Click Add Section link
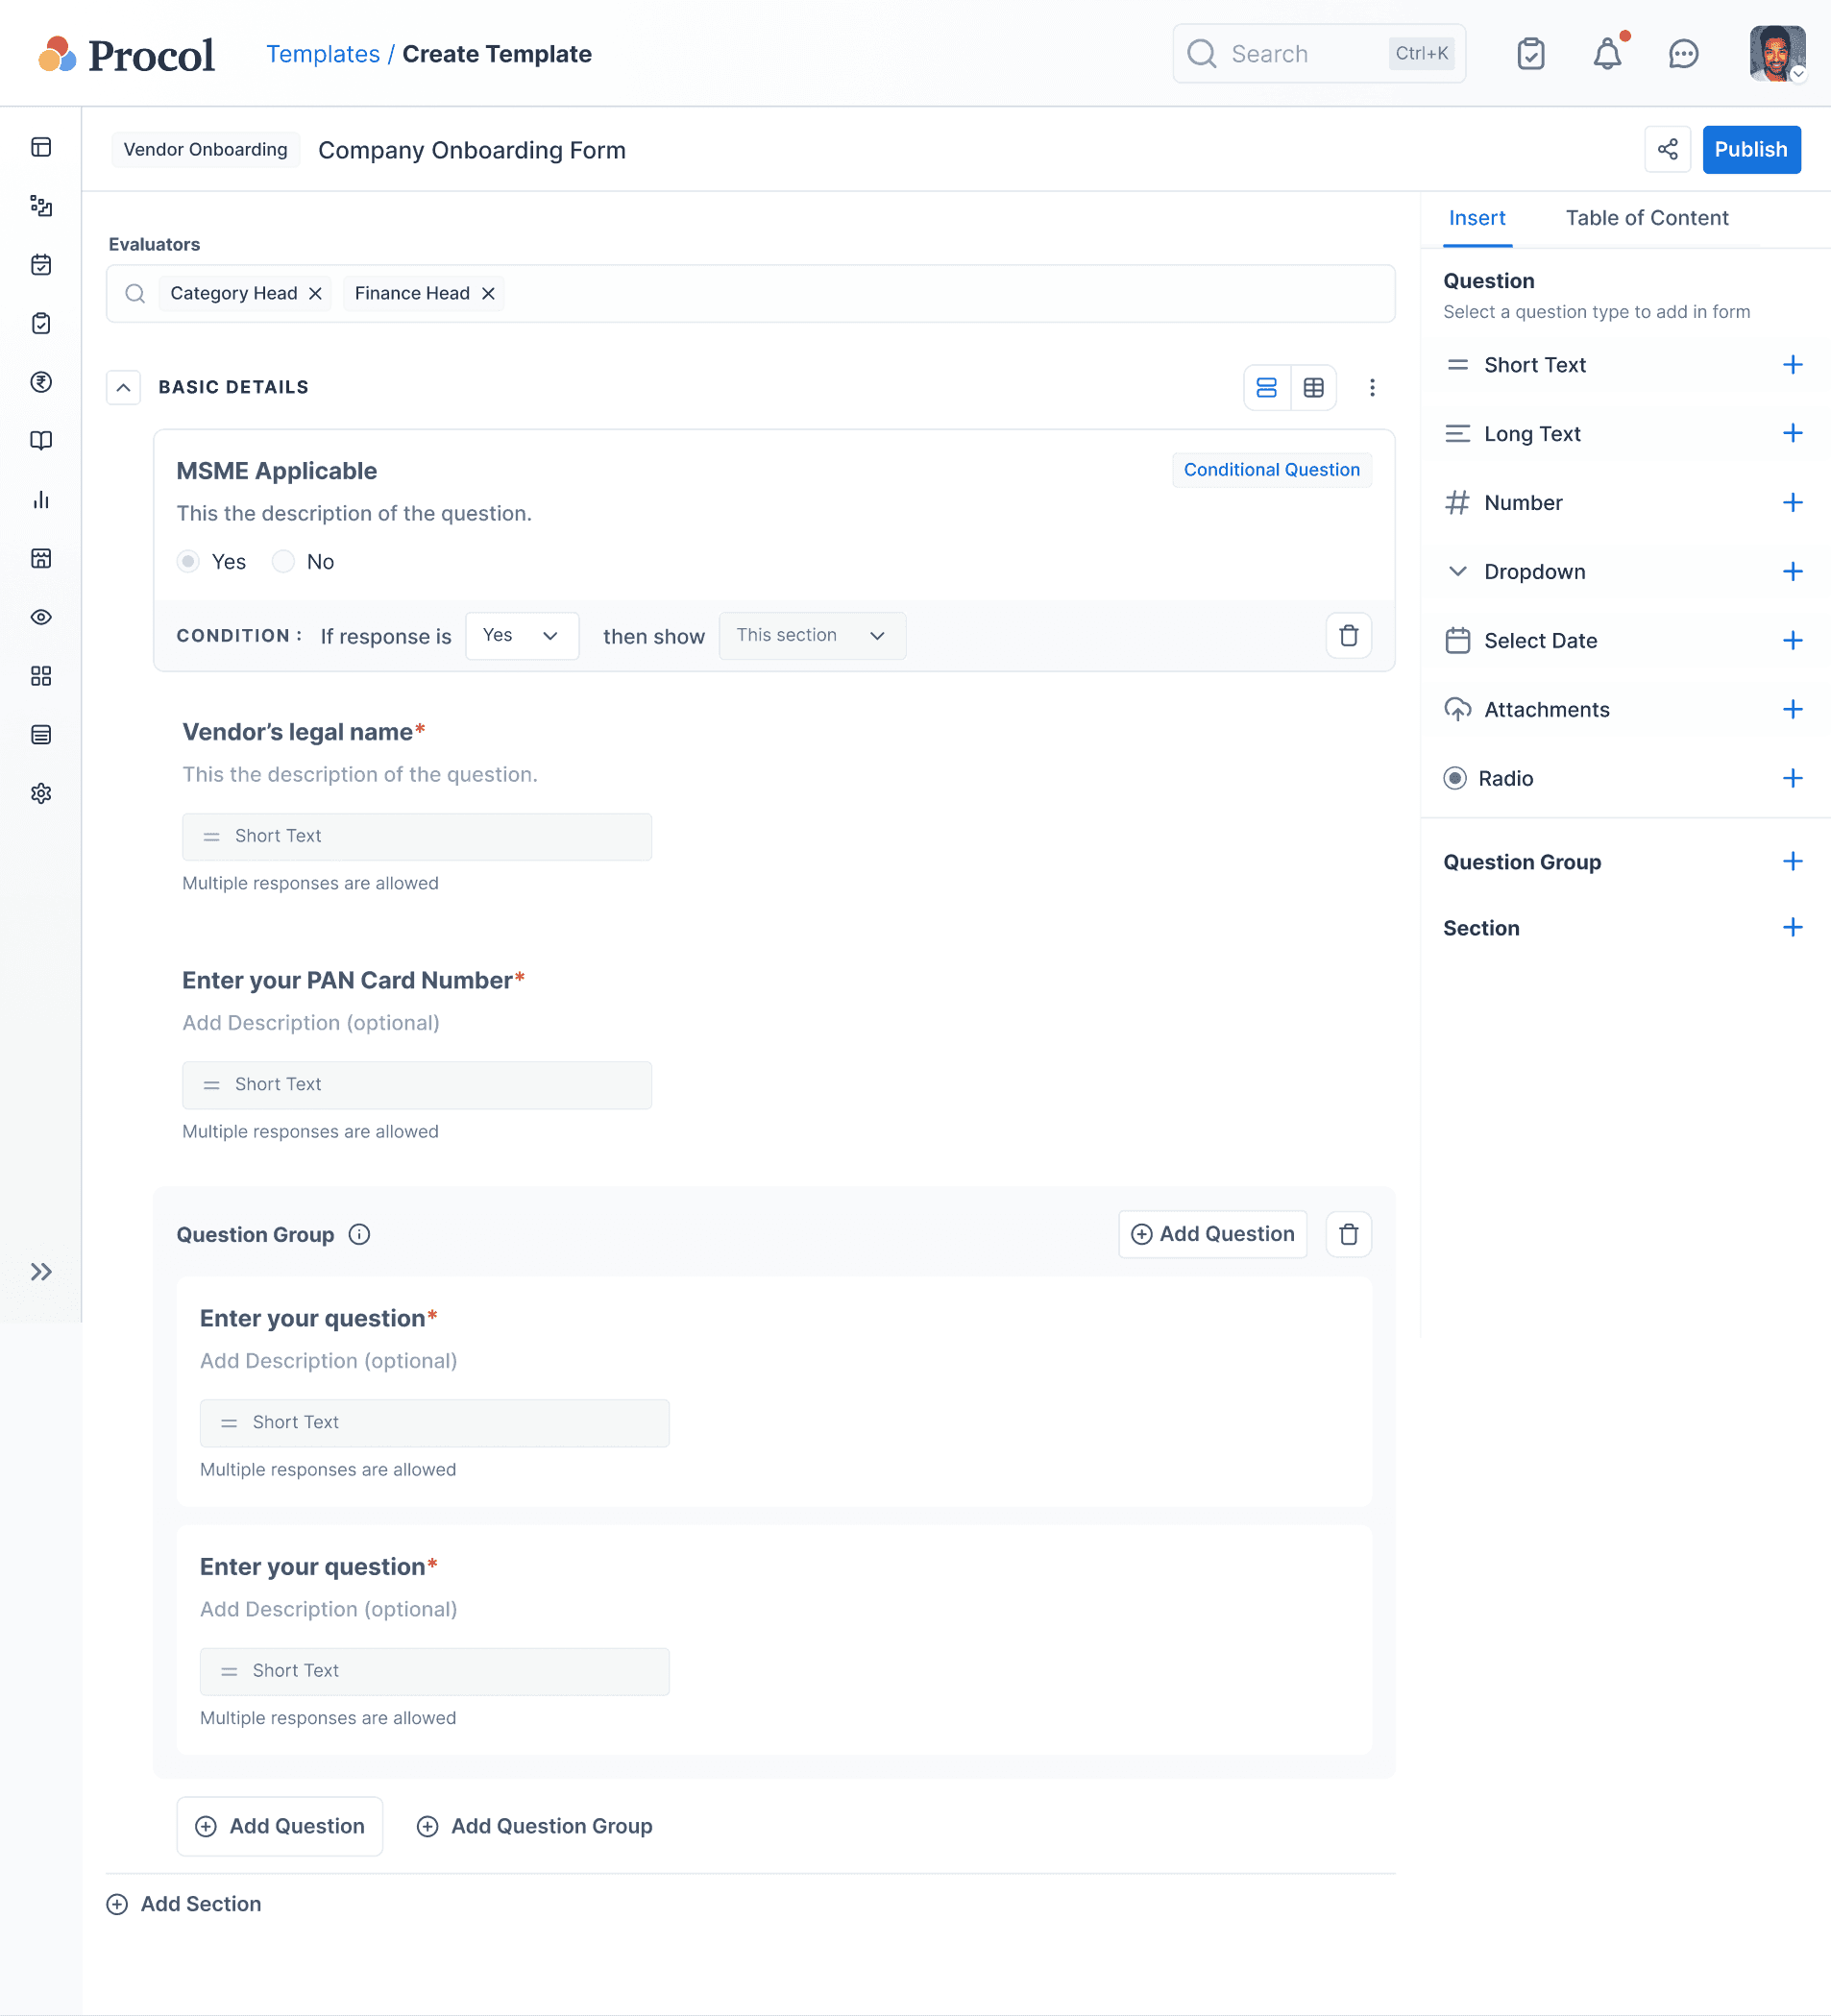This screenshot has height=2016, width=1831. coord(184,1904)
